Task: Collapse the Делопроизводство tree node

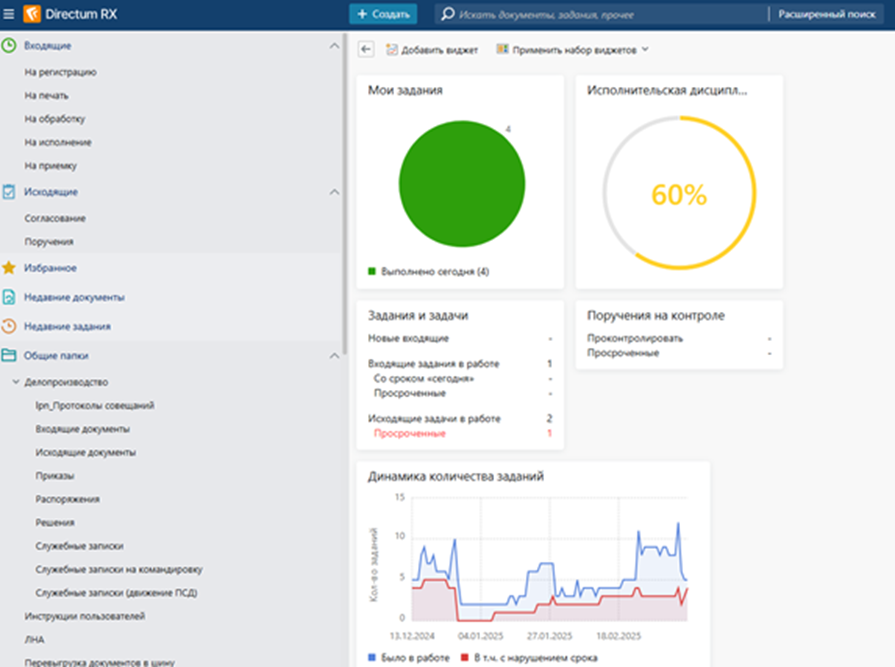Action: 16,382
